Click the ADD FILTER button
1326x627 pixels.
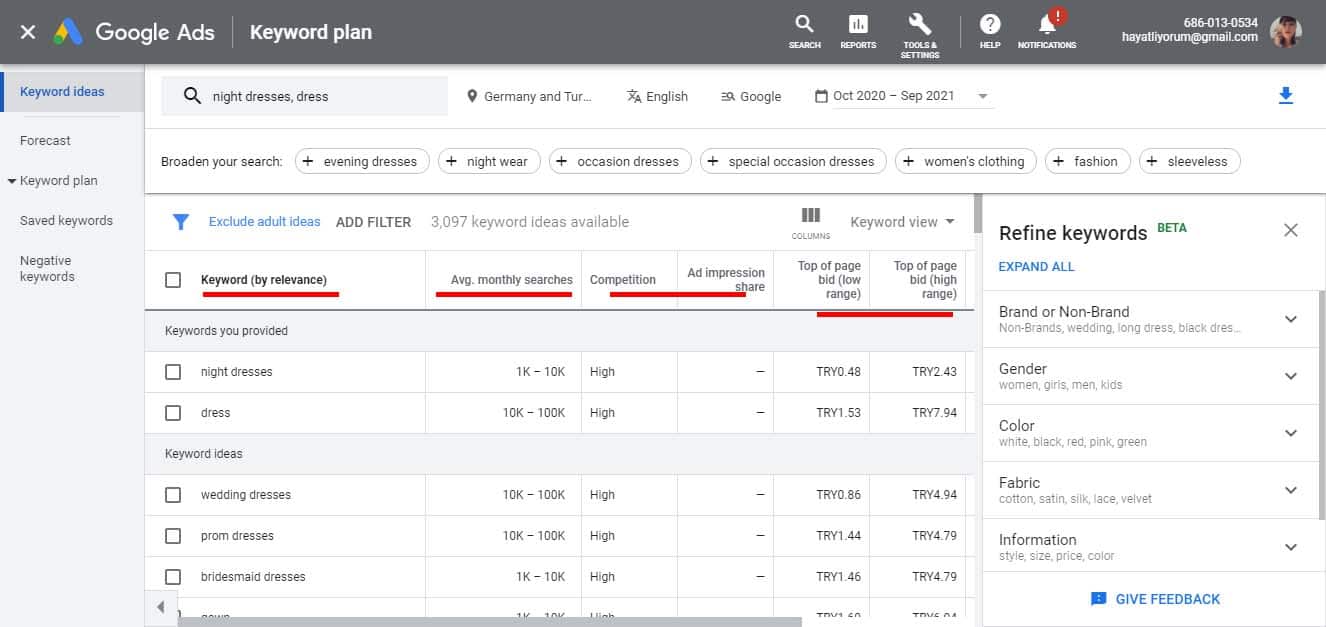pos(373,222)
